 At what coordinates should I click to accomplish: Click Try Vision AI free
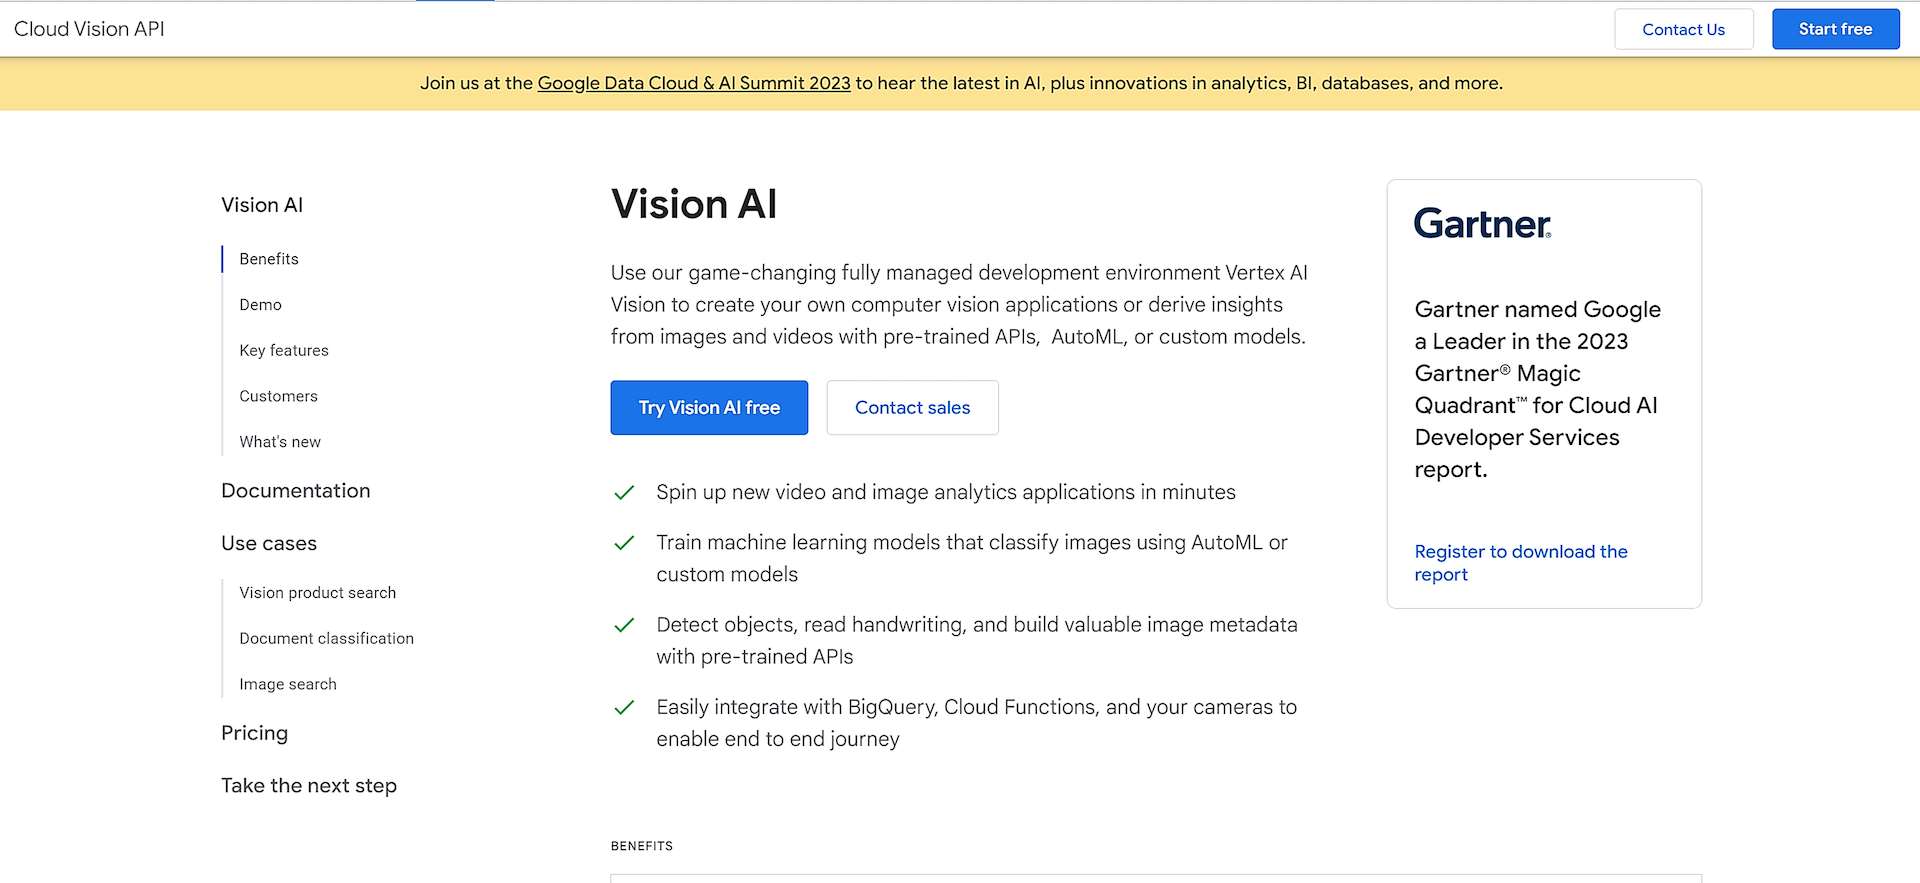pos(708,407)
